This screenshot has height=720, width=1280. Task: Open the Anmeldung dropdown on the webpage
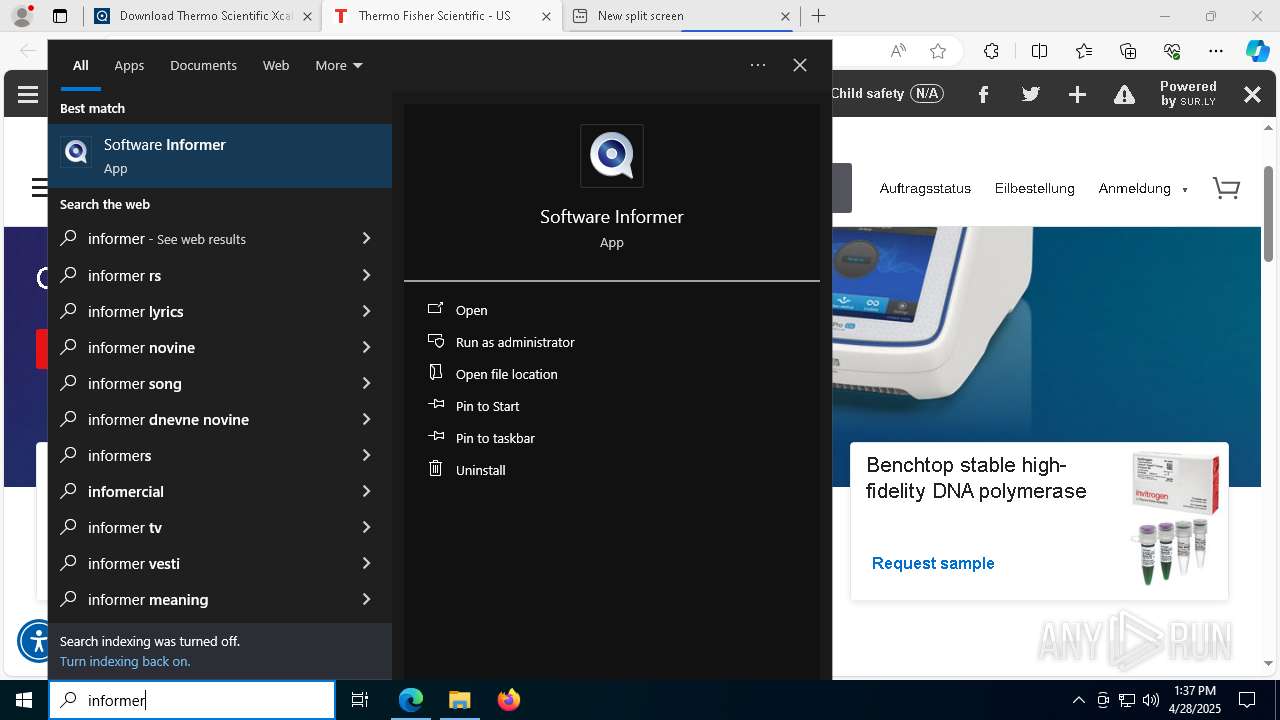coord(1143,188)
